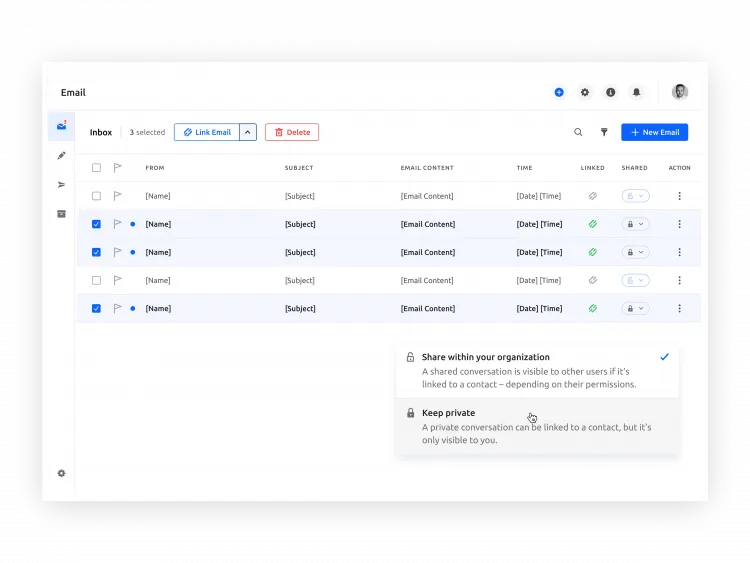Open action menu dots of fifth email row

tap(679, 309)
